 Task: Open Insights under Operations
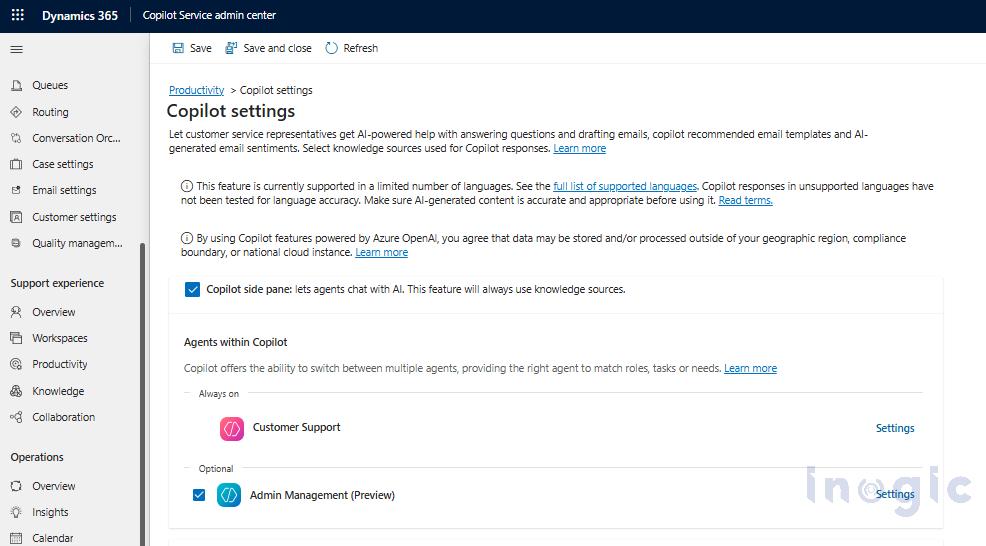(x=50, y=512)
